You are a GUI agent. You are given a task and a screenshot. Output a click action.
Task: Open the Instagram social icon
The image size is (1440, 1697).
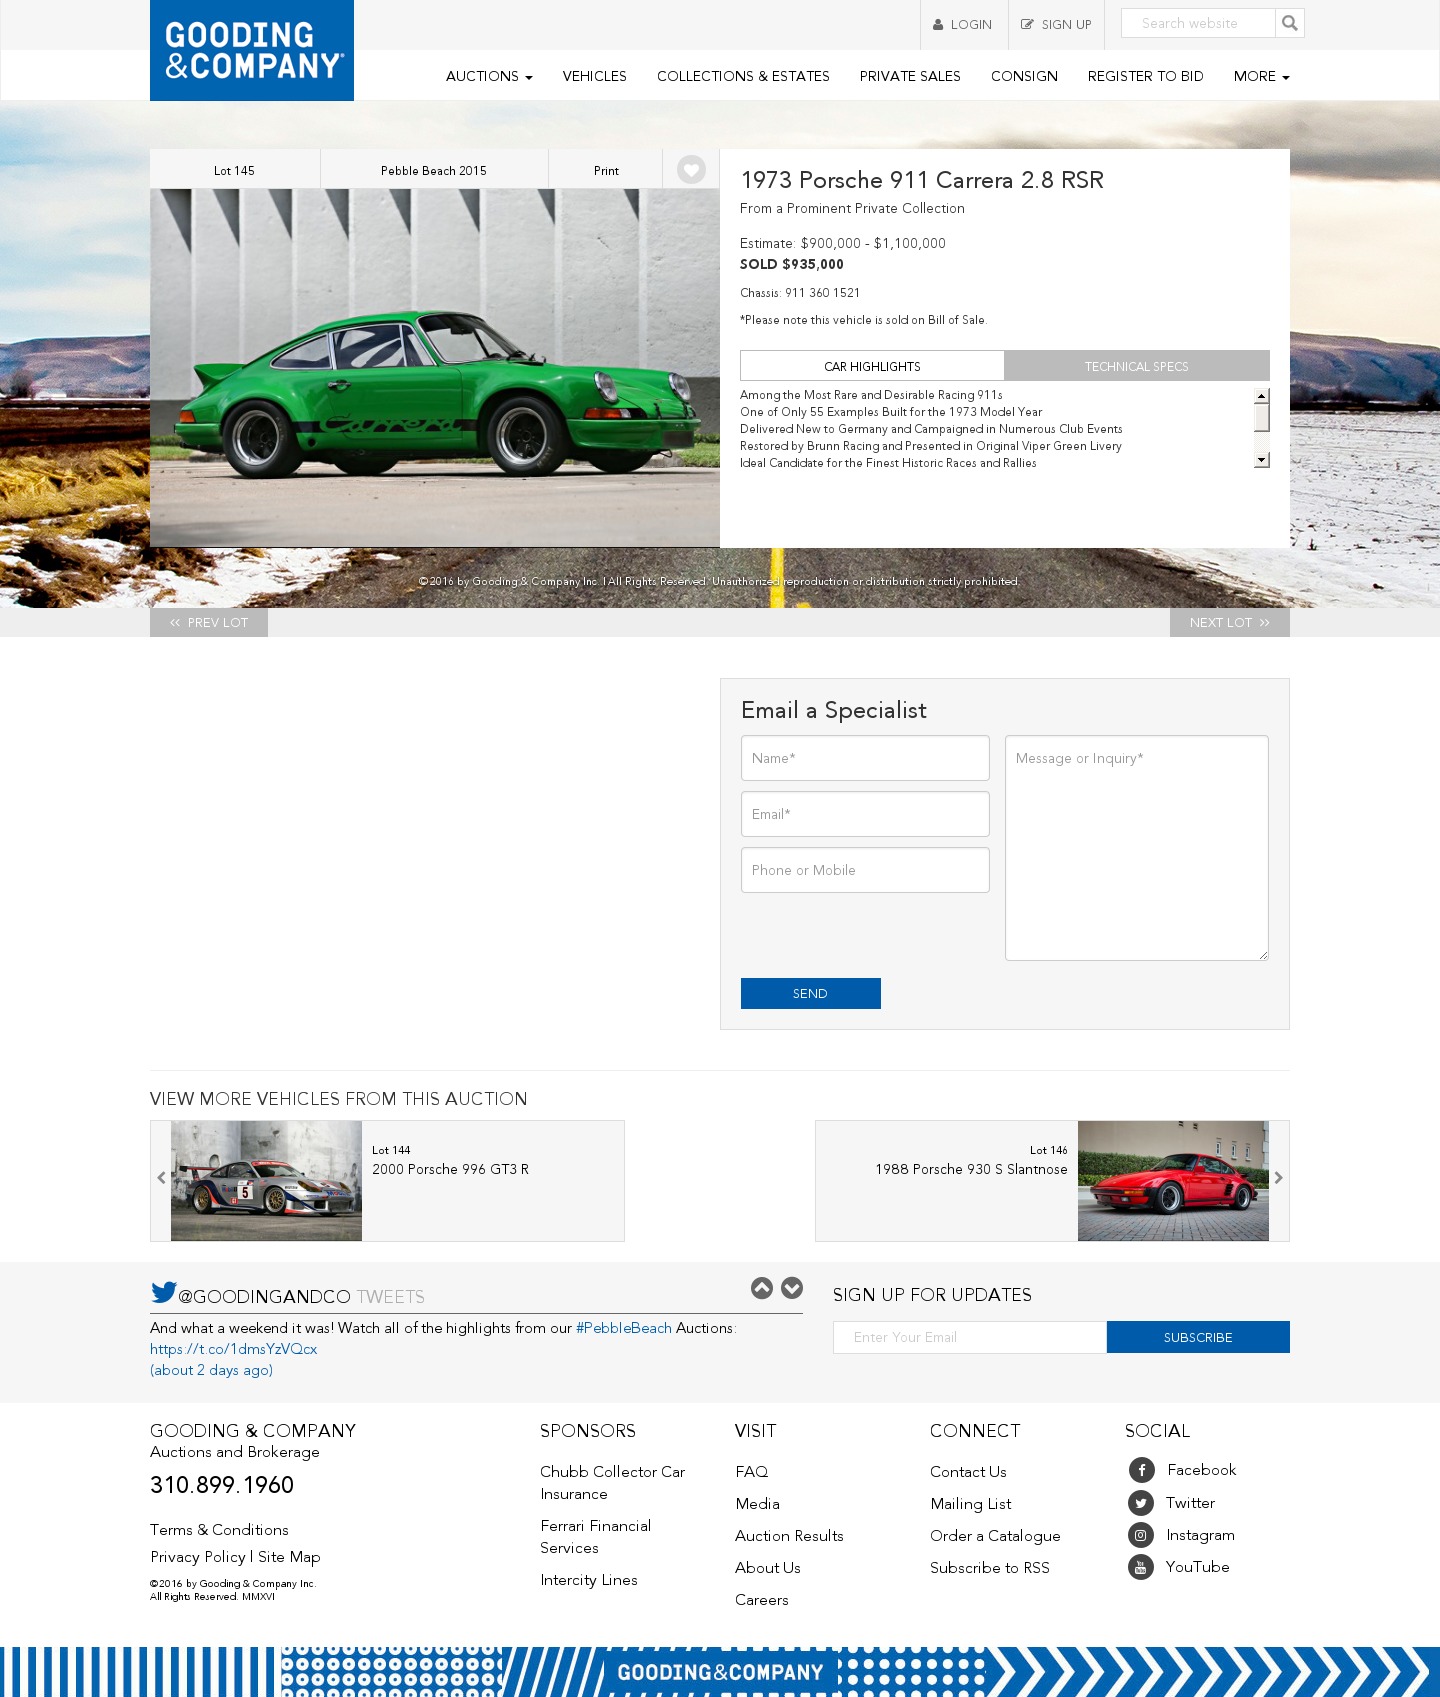[x=1141, y=1535]
